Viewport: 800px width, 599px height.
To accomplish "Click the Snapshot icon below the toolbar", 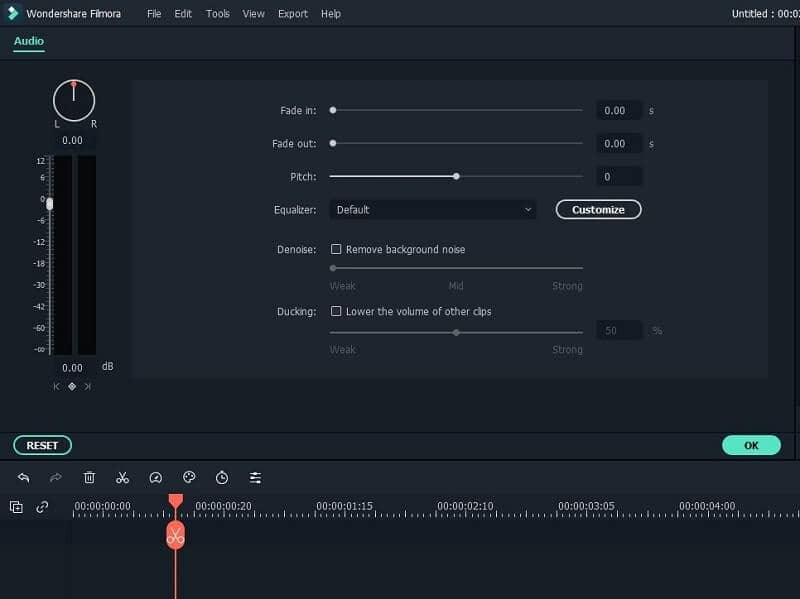I will coord(16,507).
